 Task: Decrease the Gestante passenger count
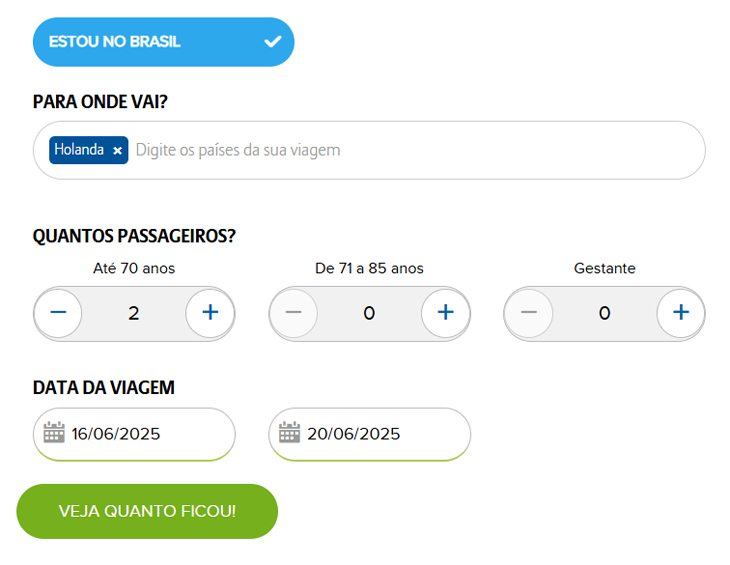coord(529,313)
